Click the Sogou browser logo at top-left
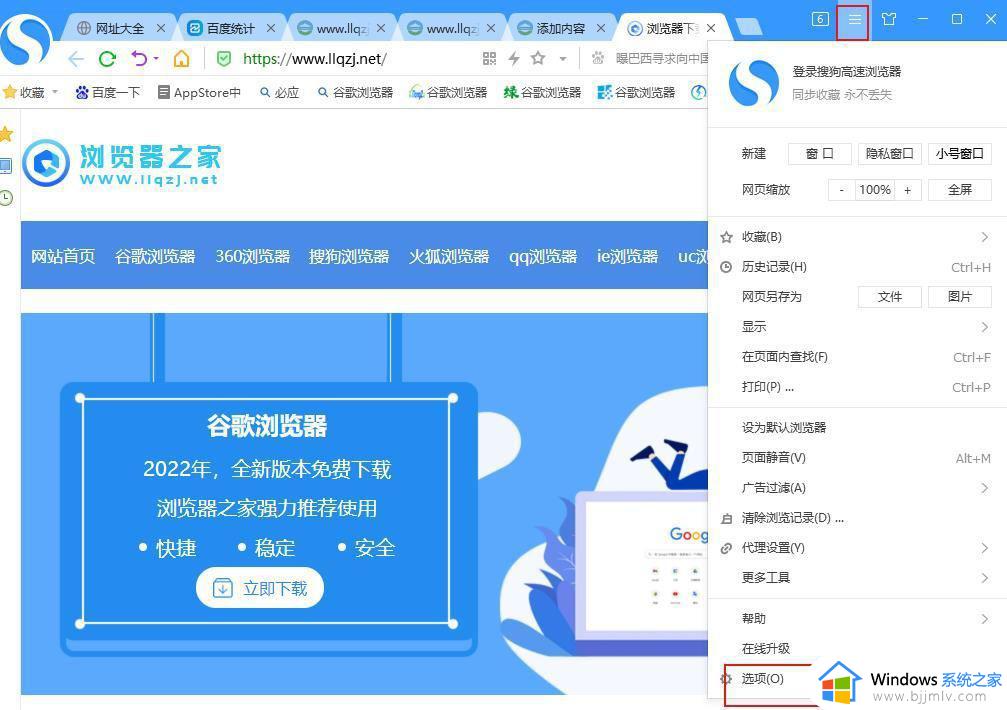Screen dimensions: 1007x710 point(25,40)
